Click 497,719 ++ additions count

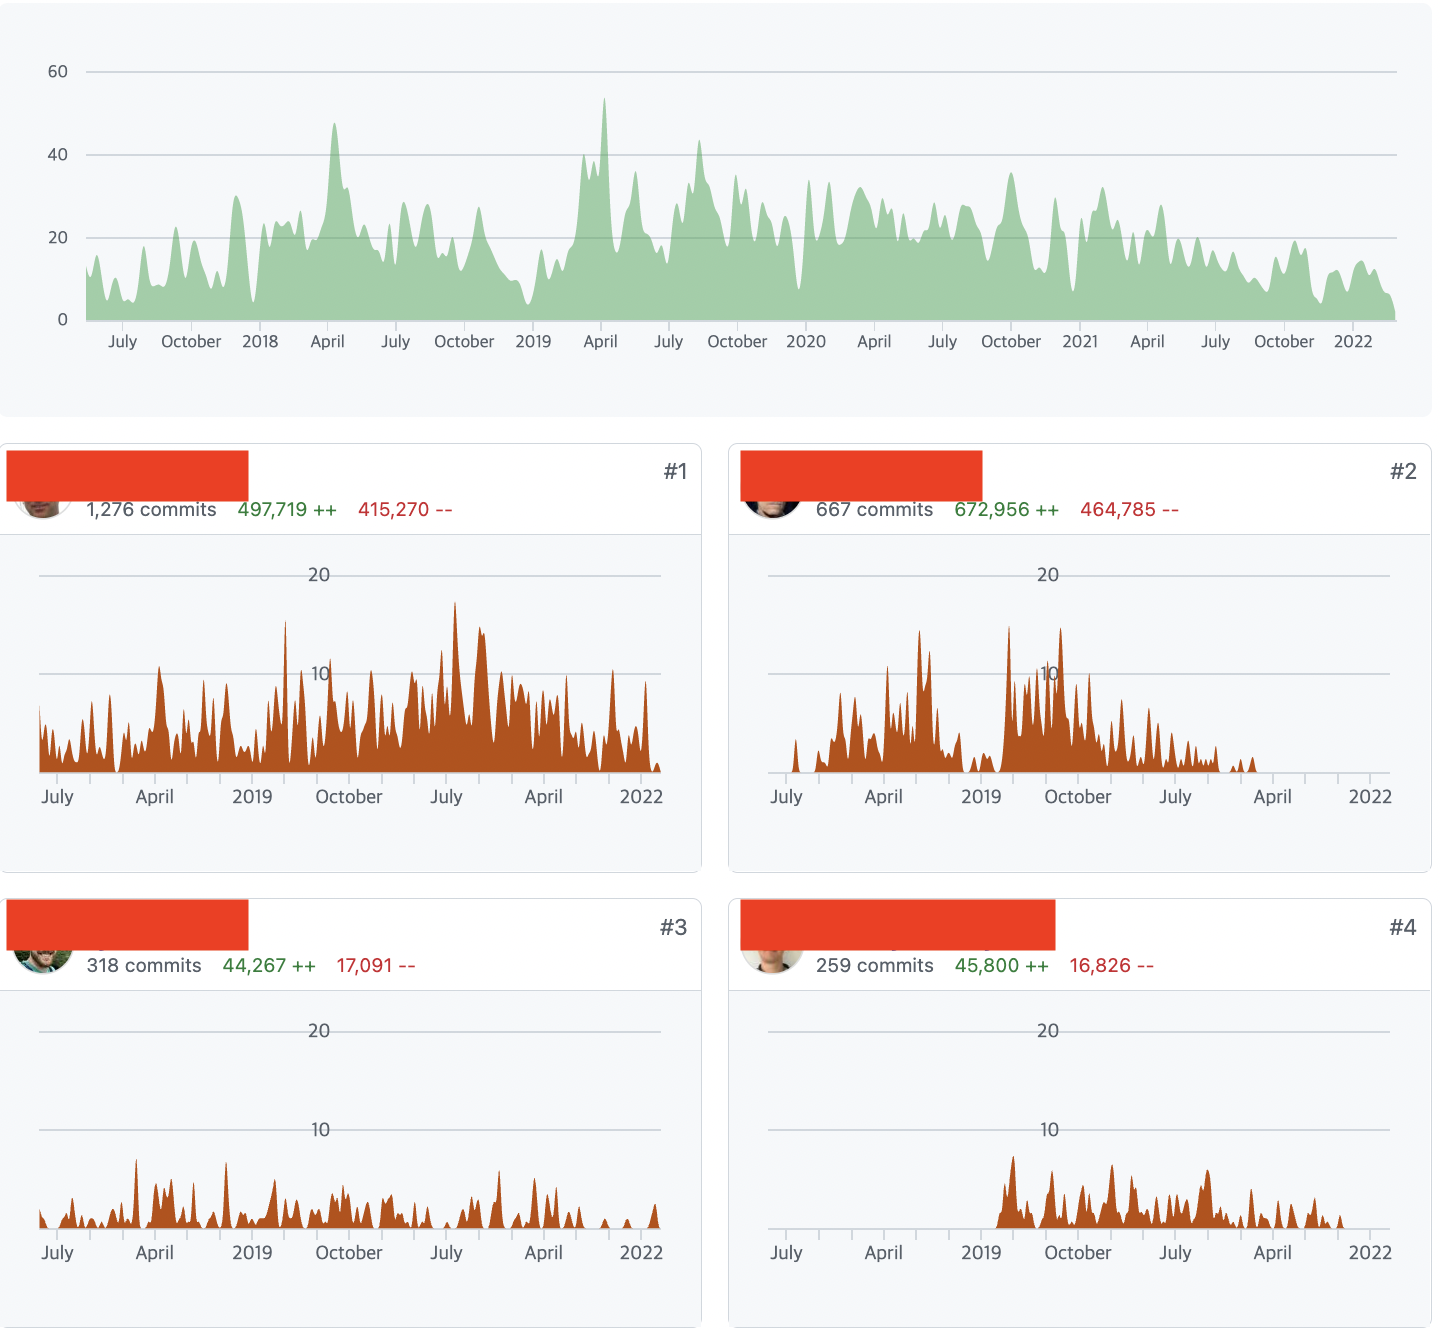point(287,509)
